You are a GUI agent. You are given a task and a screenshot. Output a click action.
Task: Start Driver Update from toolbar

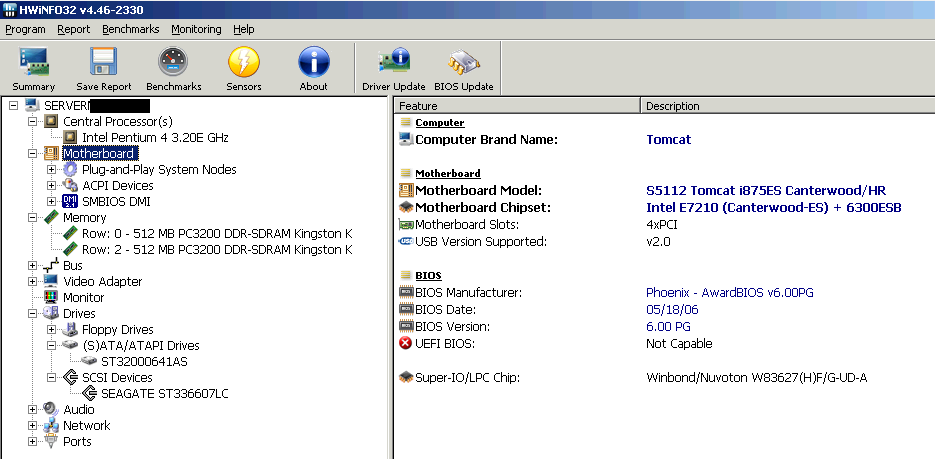click(x=394, y=61)
